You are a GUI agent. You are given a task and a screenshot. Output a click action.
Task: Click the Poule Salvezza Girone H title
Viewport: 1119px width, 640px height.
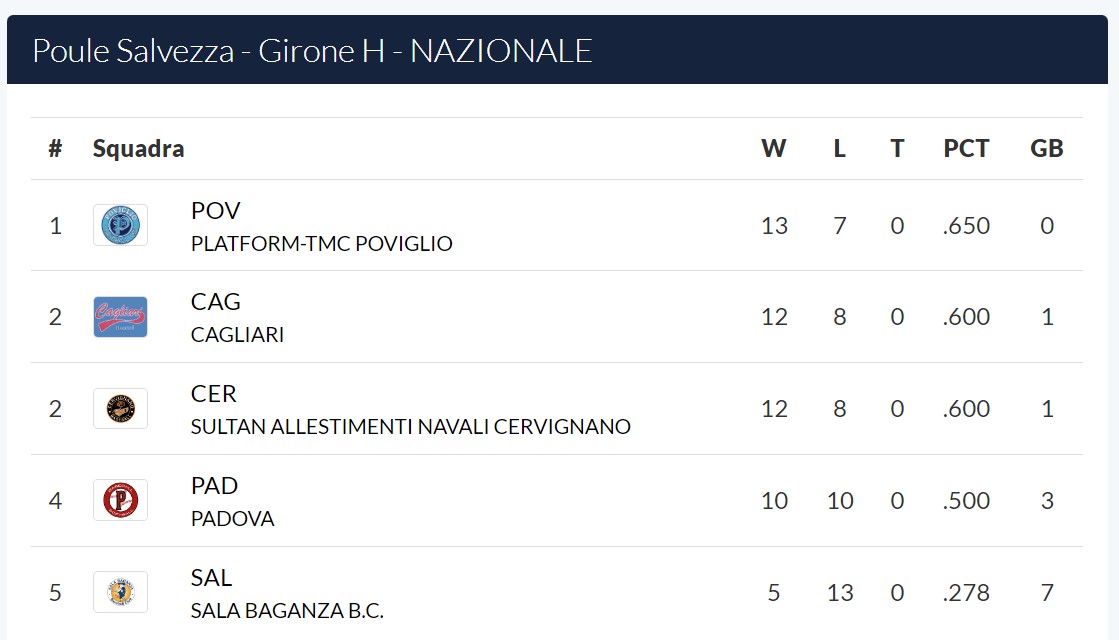tap(313, 51)
